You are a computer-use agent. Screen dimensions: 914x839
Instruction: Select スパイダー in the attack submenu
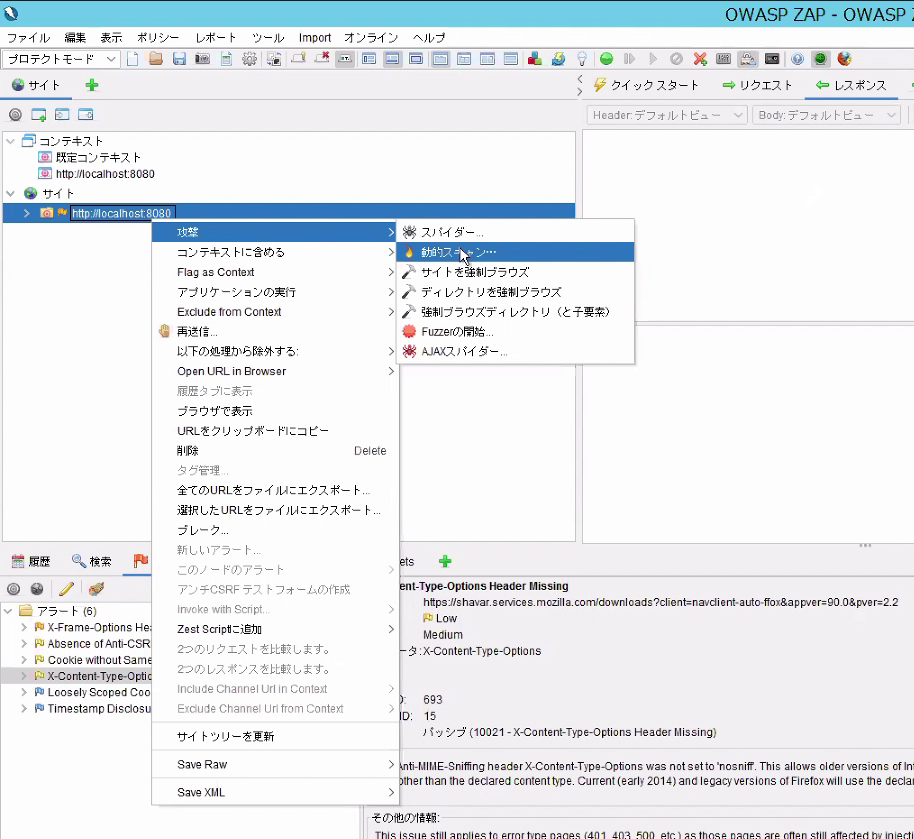(x=515, y=232)
